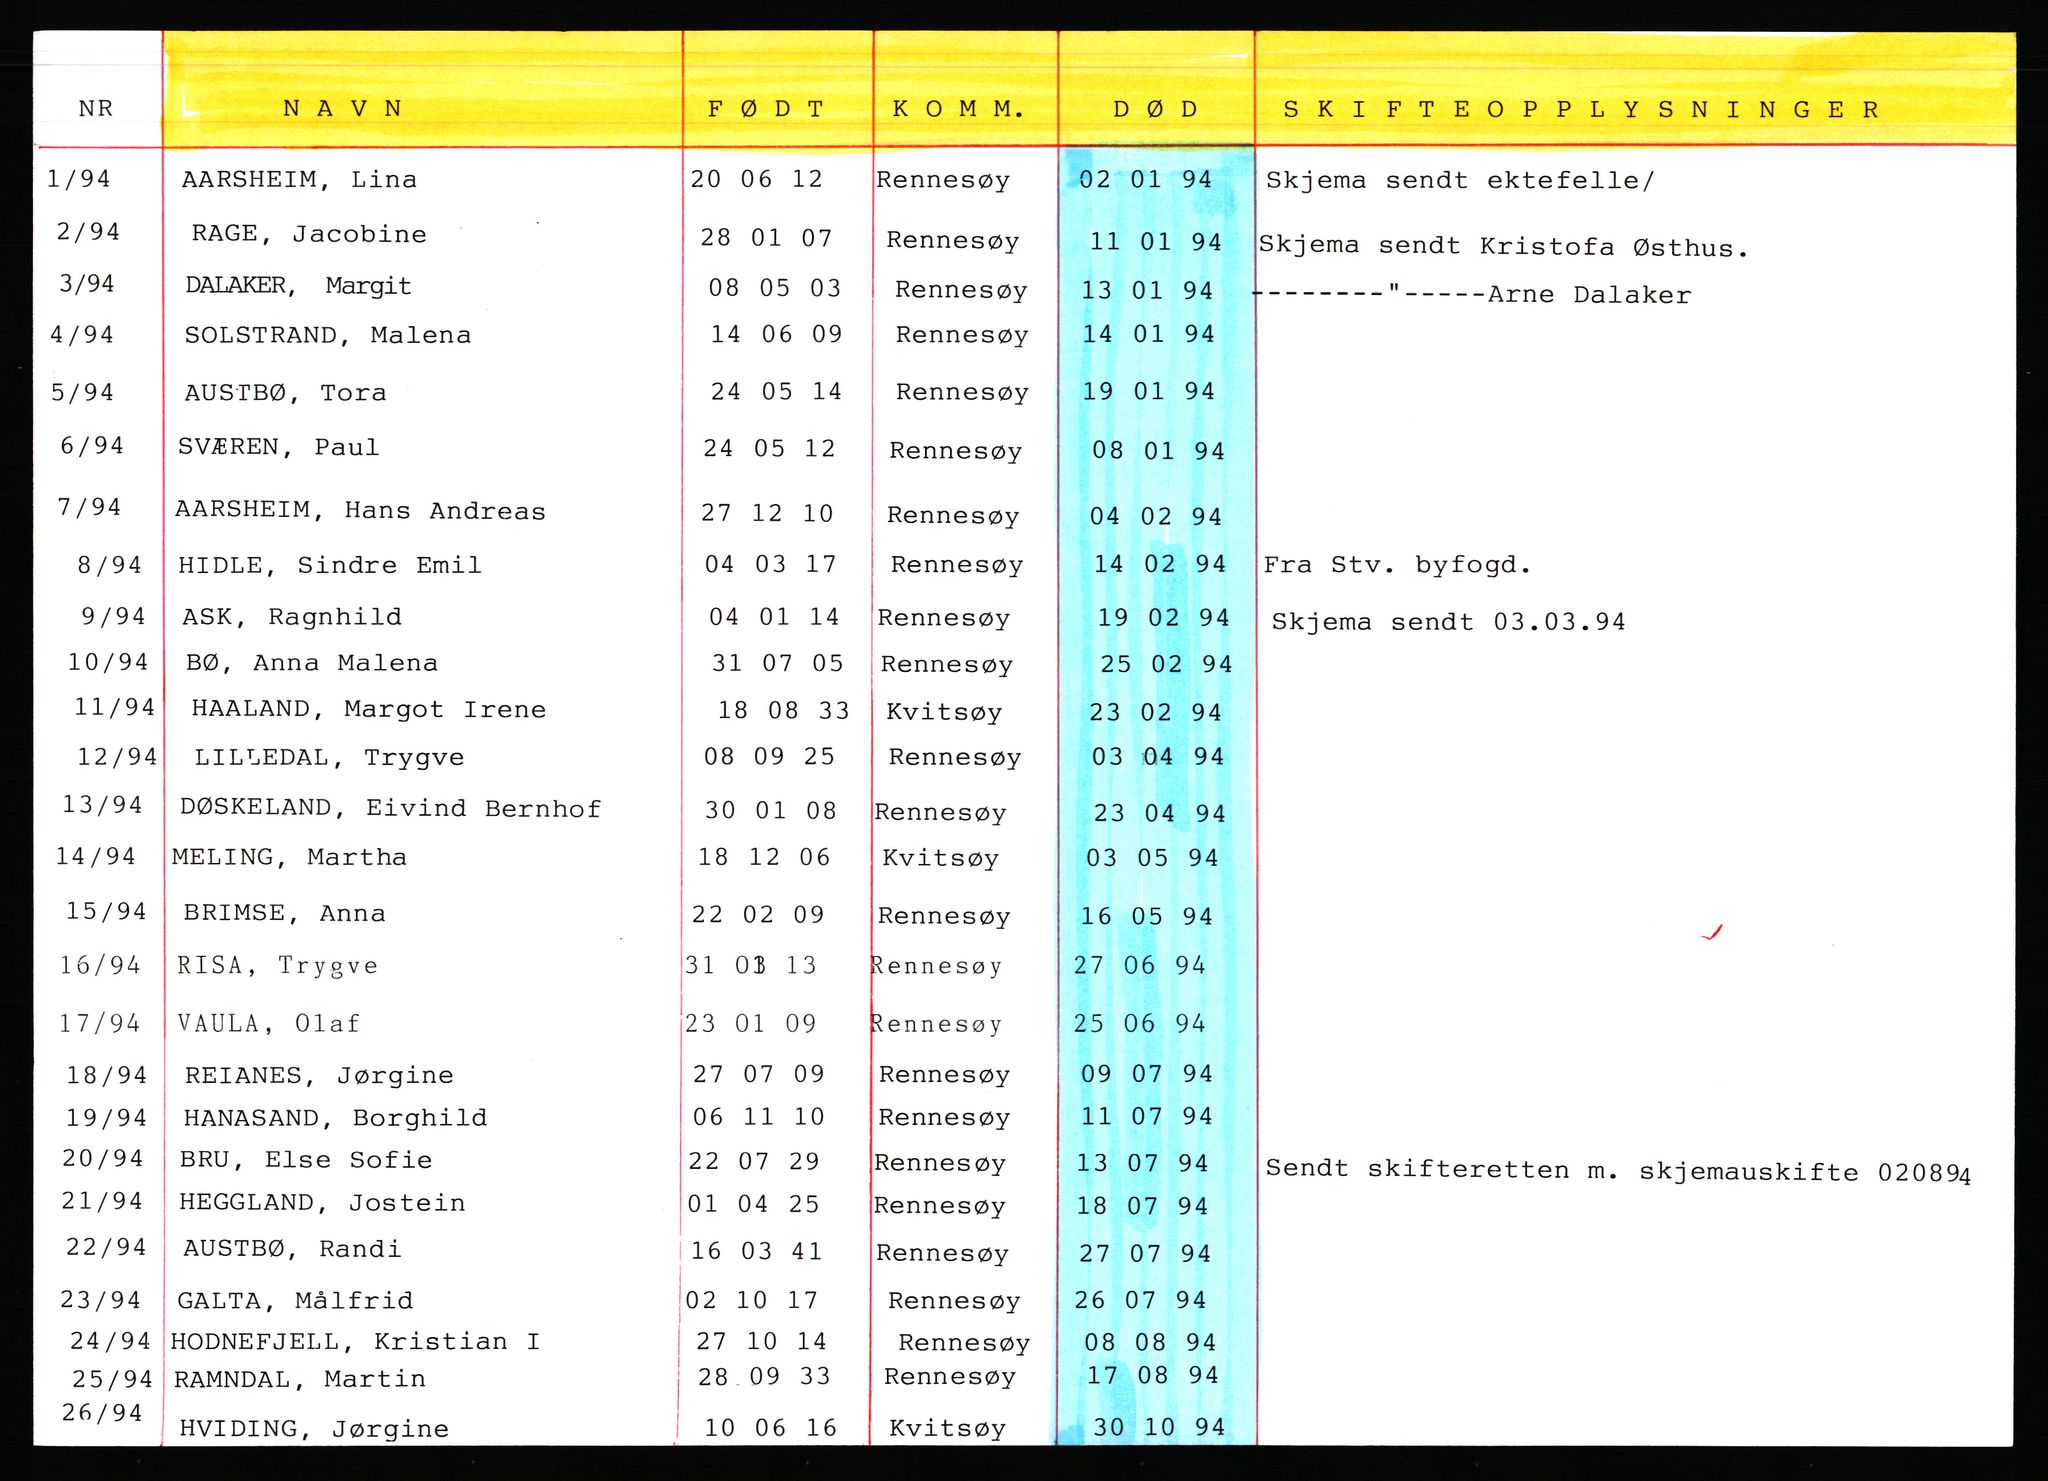Select the name DALAKER, Margit

point(298,286)
